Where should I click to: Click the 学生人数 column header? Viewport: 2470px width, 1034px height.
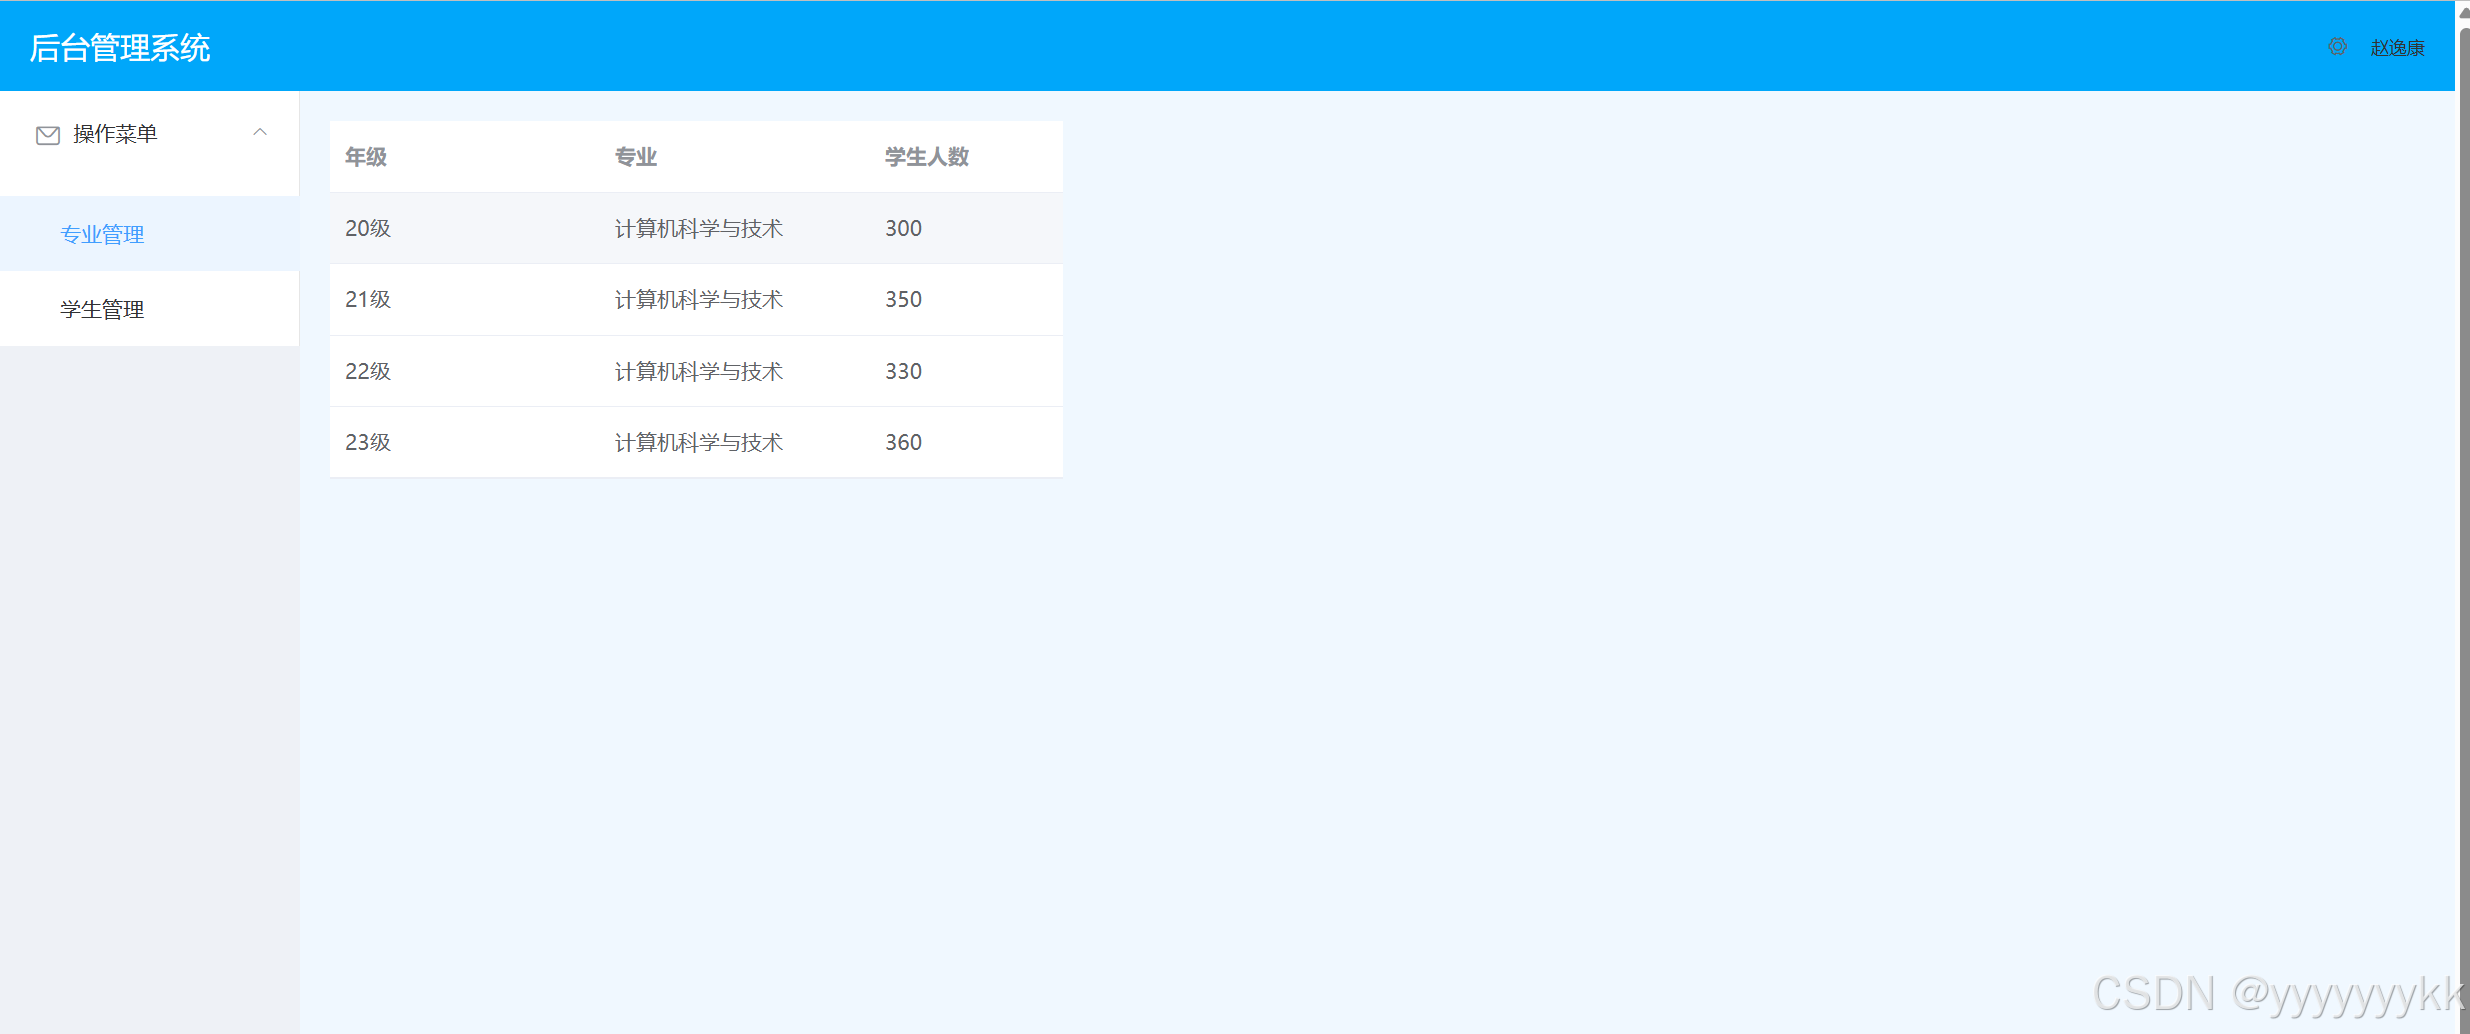[x=927, y=157]
